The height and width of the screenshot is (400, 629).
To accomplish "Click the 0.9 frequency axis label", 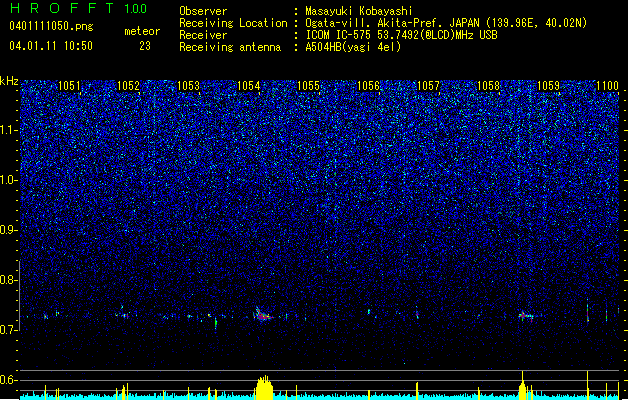I will (7, 230).
